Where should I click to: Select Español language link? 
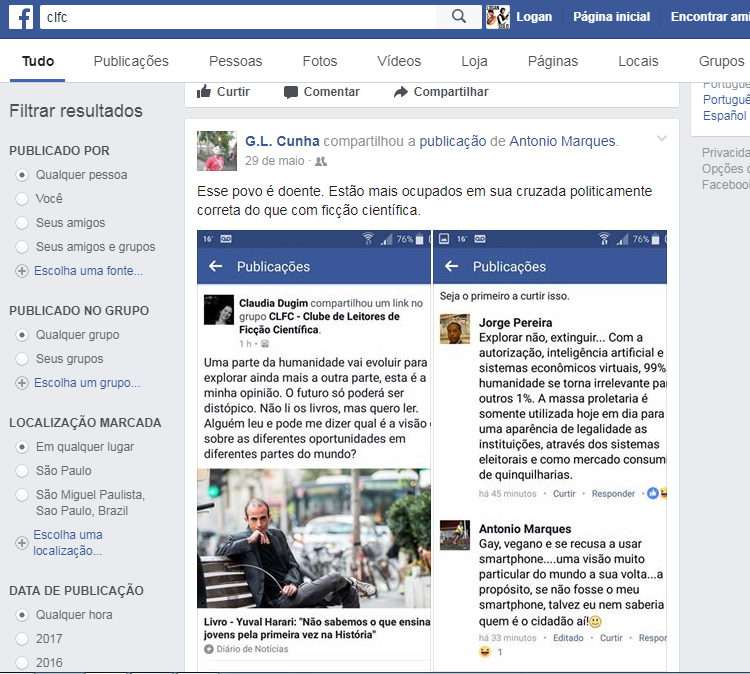[x=724, y=116]
